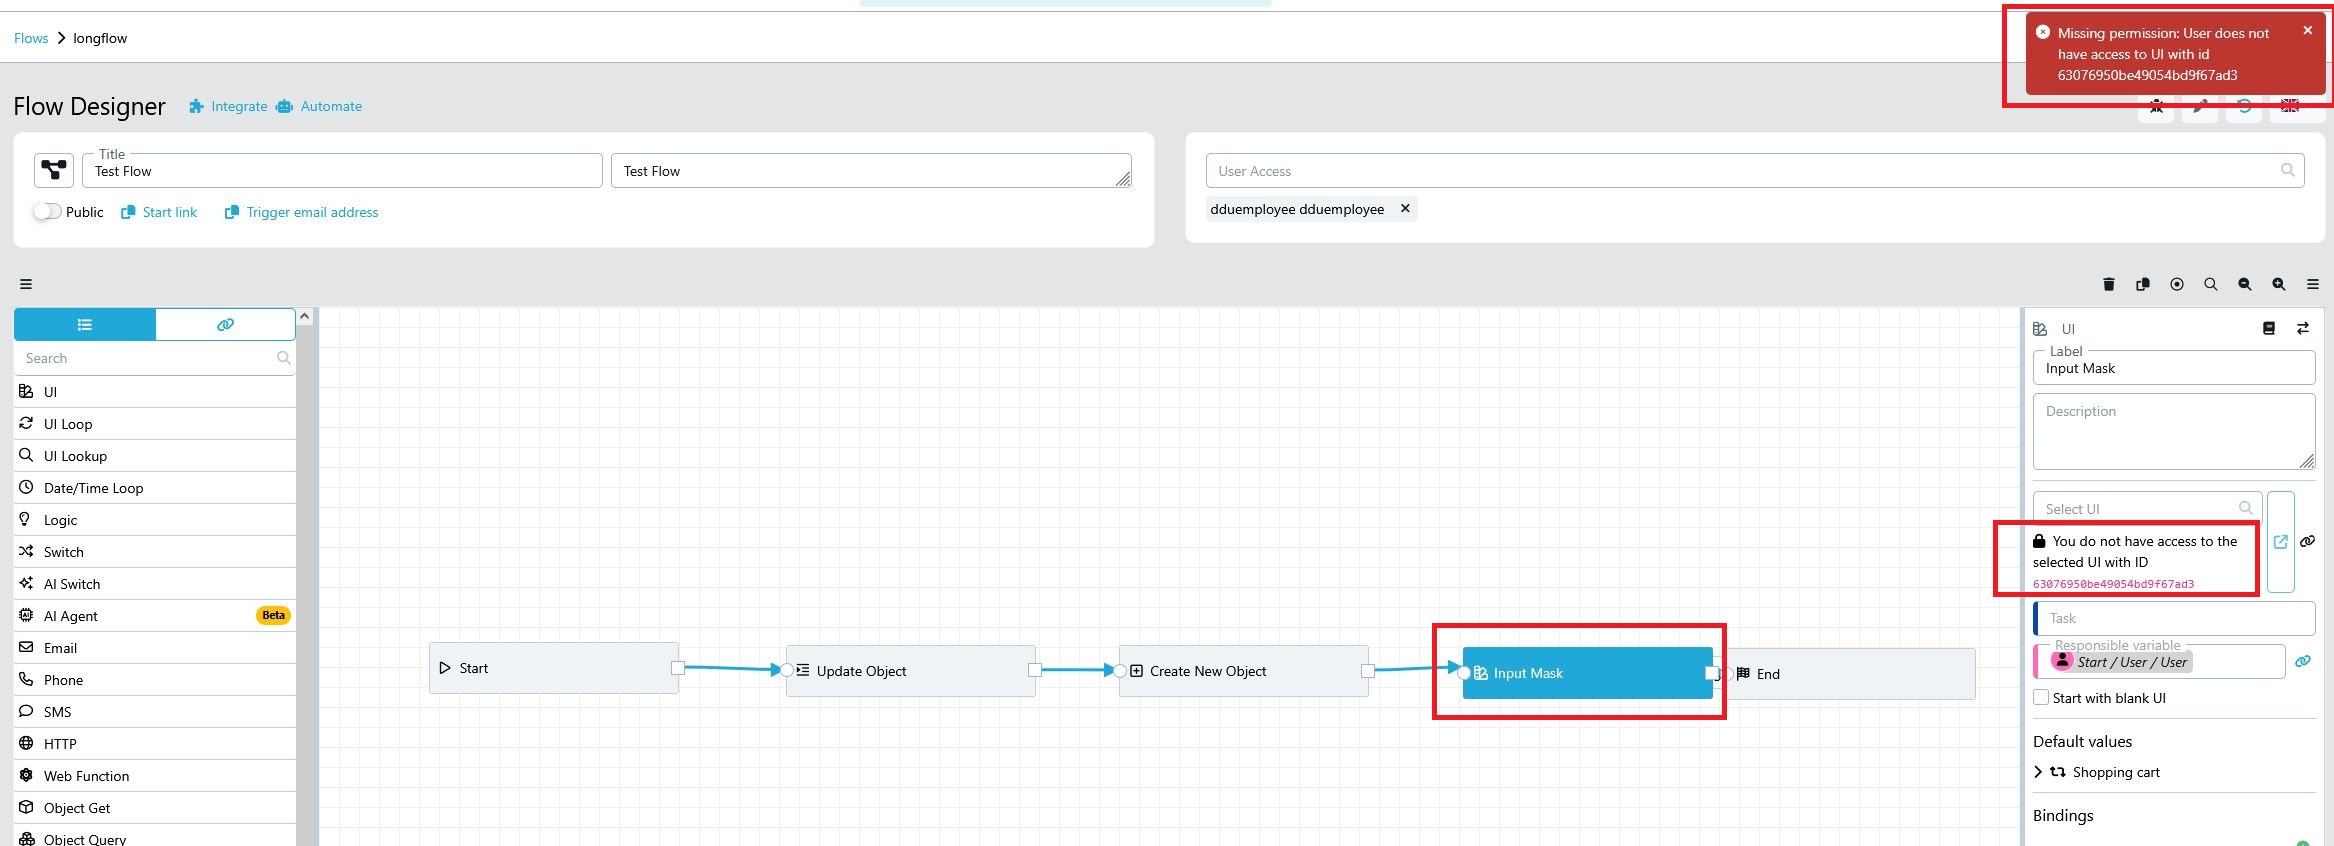Dismiss the missing permission error toast
The height and width of the screenshot is (846, 2334).
tap(2308, 31)
